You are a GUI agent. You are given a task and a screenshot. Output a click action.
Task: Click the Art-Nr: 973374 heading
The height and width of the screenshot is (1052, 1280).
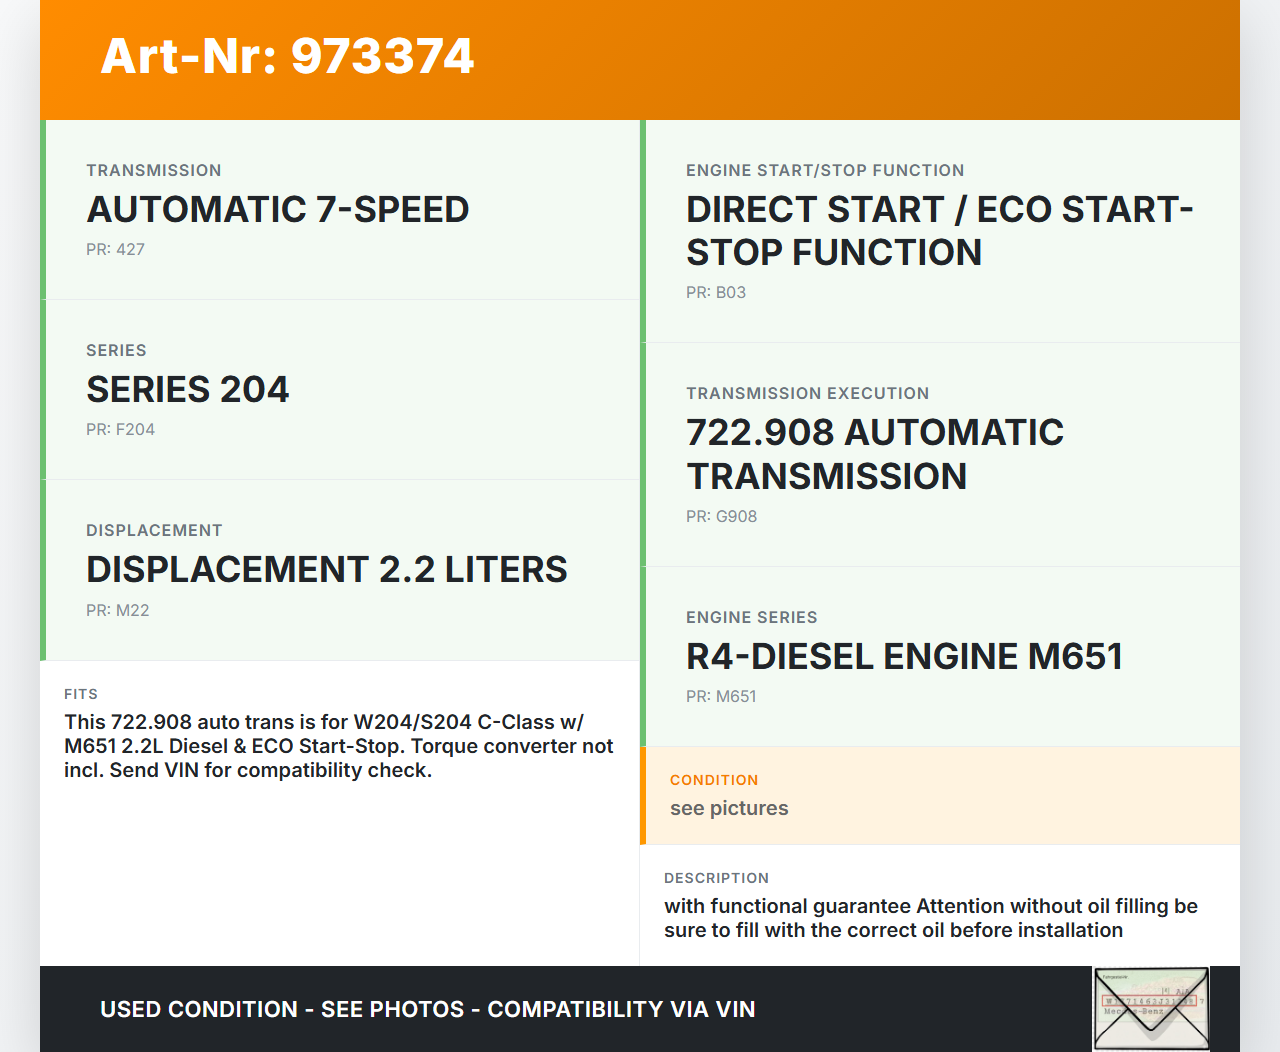click(x=287, y=56)
